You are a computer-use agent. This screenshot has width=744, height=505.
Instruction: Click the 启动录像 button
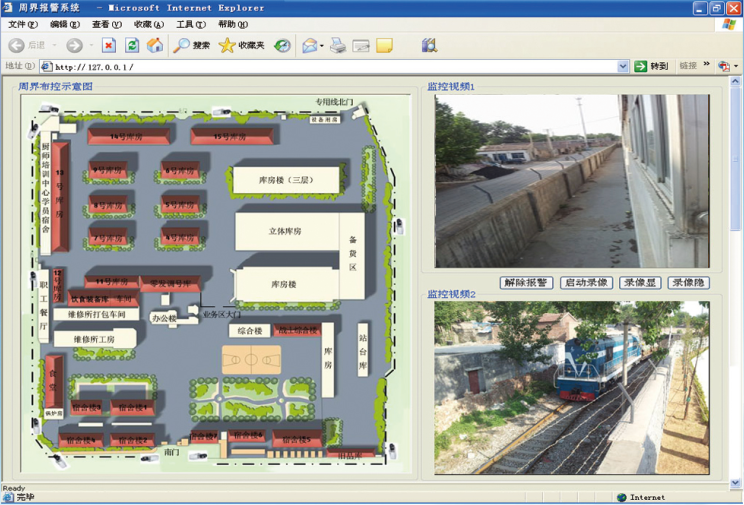586,283
